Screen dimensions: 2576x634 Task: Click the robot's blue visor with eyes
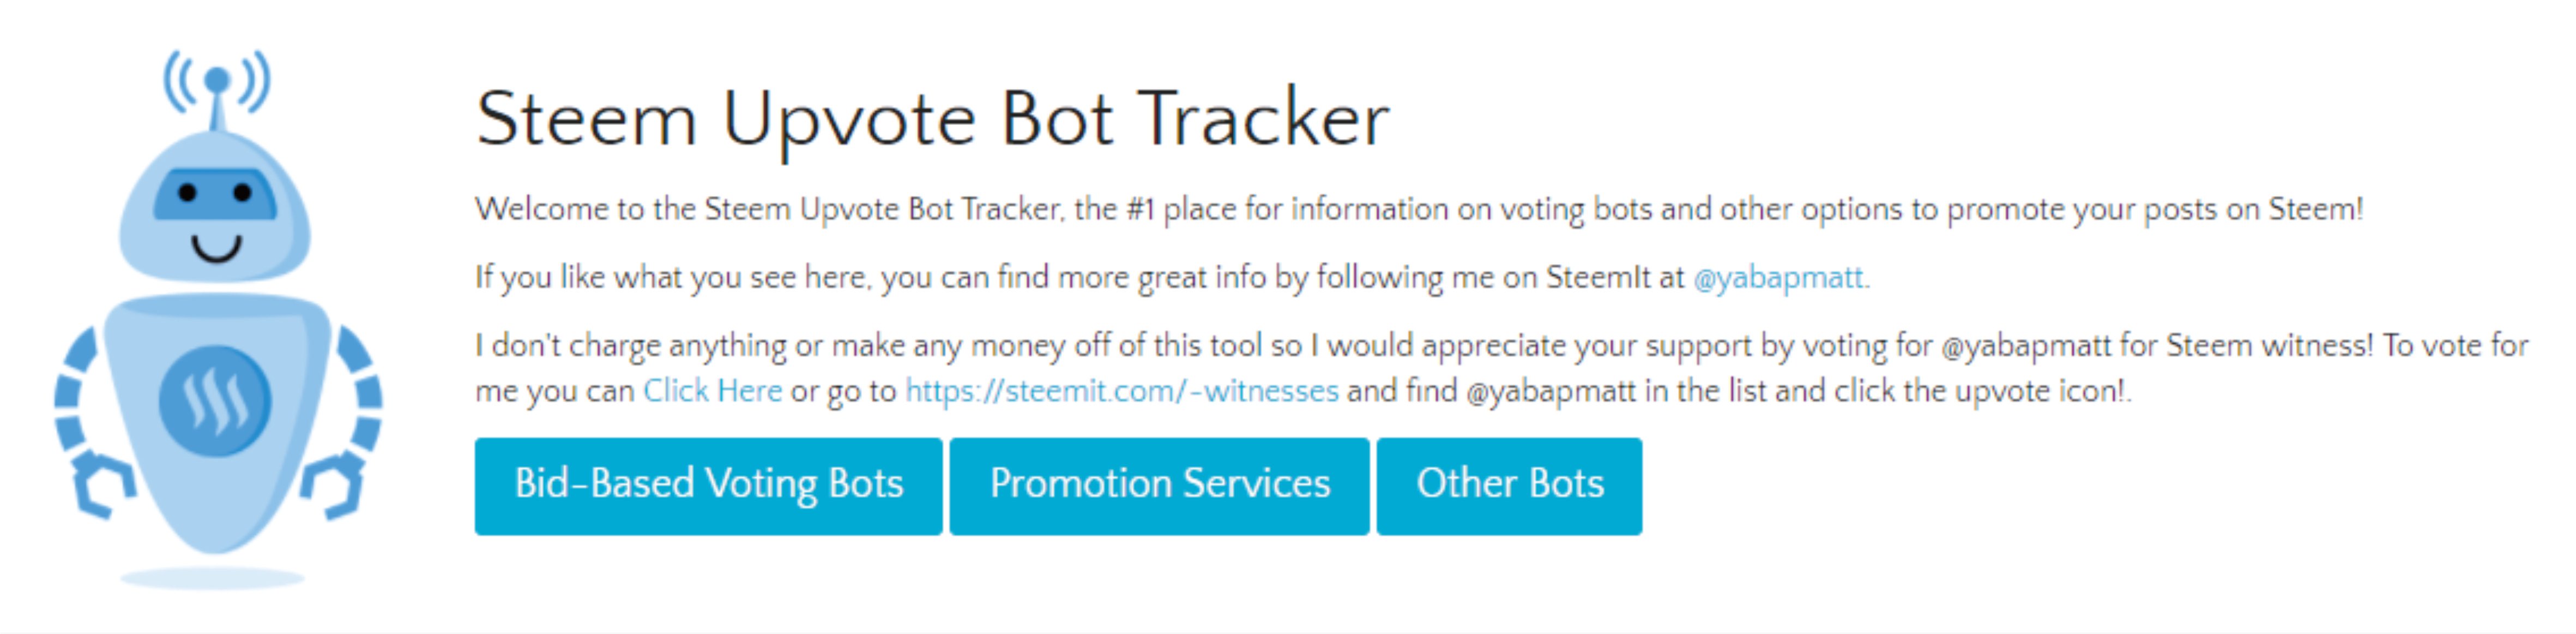(214, 194)
